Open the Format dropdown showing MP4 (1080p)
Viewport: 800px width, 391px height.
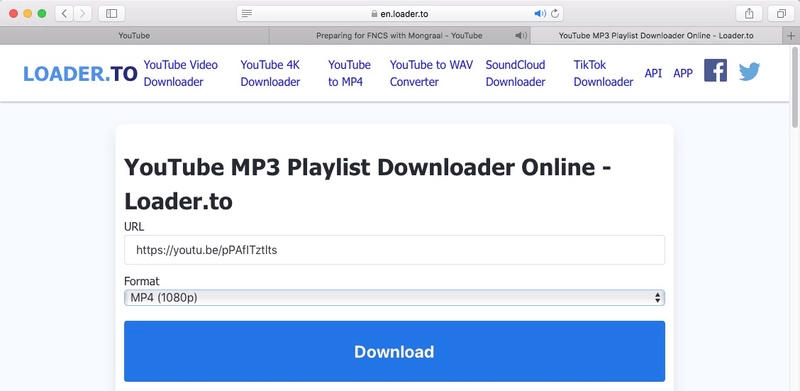394,298
